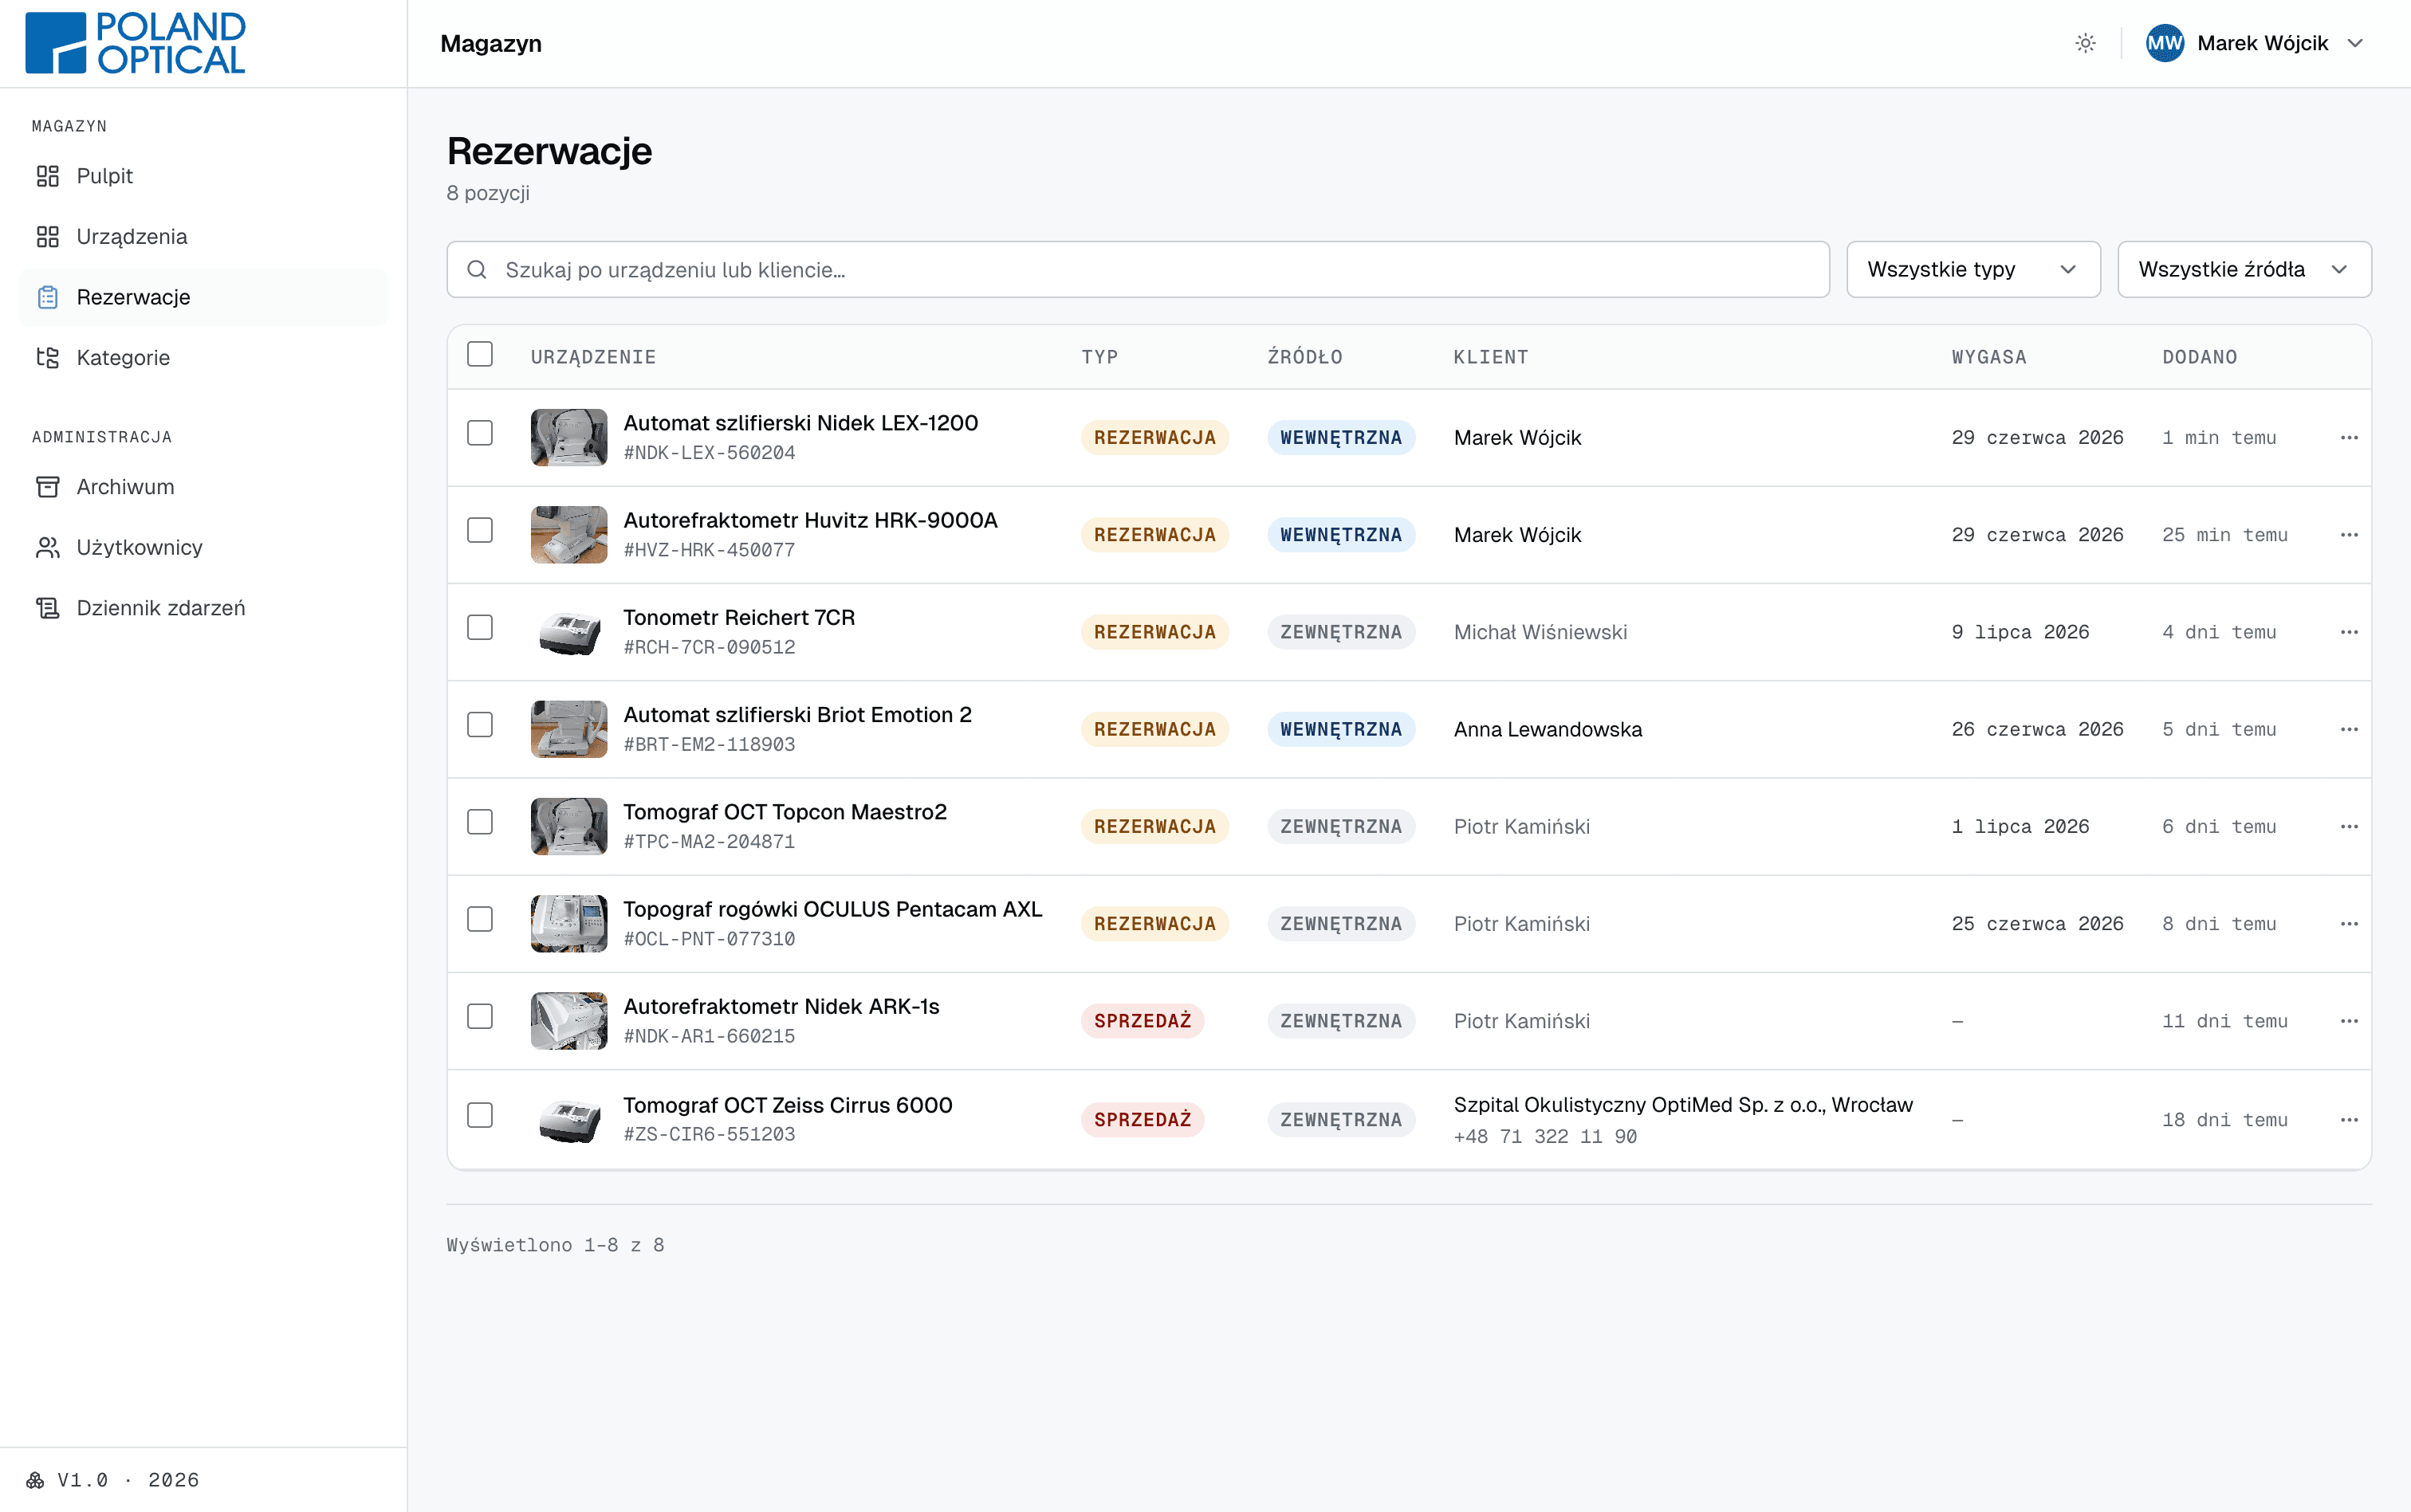
Task: Click the SPRZEDAŻ badge for Nidek ARK-1s
Action: click(1142, 1021)
